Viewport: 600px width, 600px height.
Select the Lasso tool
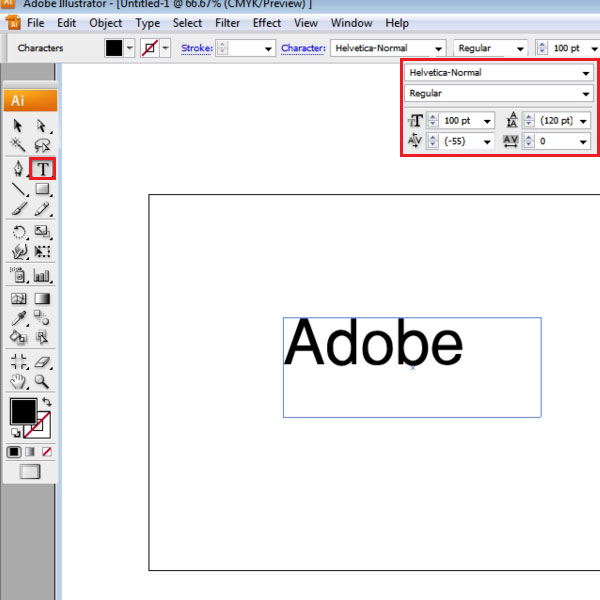coord(42,145)
